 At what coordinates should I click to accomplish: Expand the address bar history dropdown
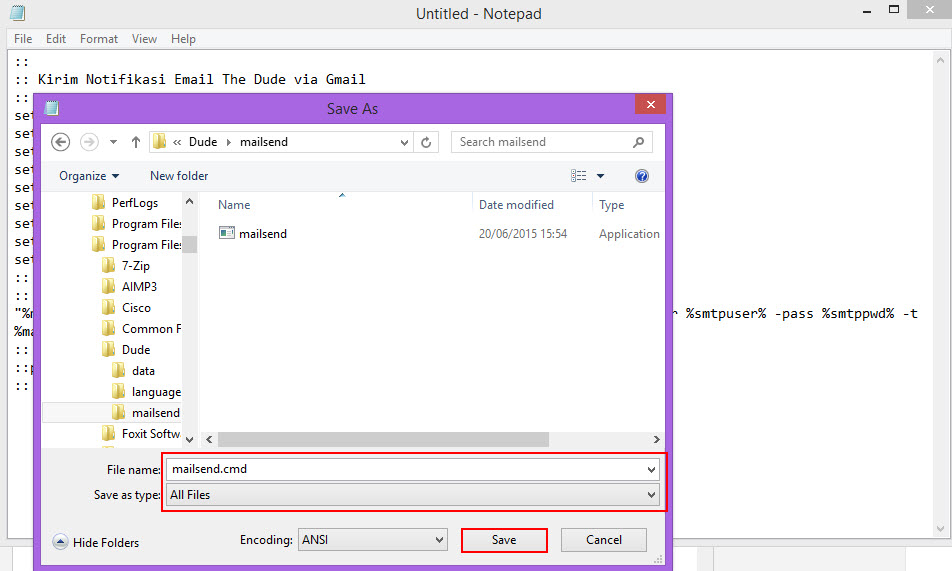(x=404, y=142)
